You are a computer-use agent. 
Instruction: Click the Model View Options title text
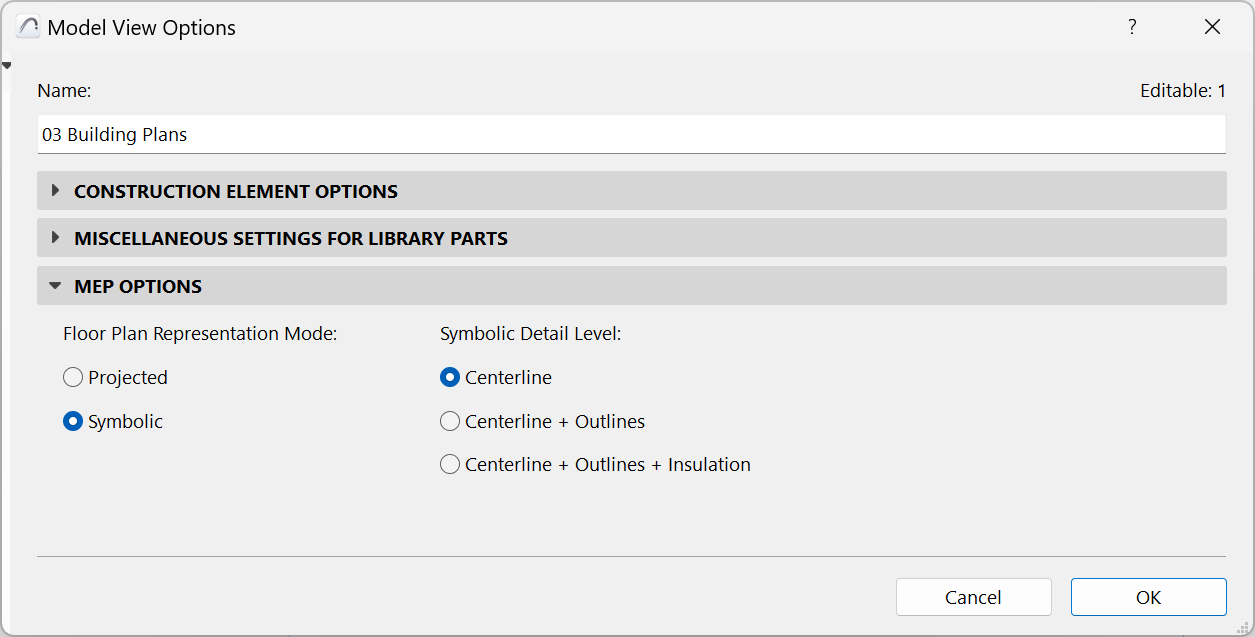point(142,28)
